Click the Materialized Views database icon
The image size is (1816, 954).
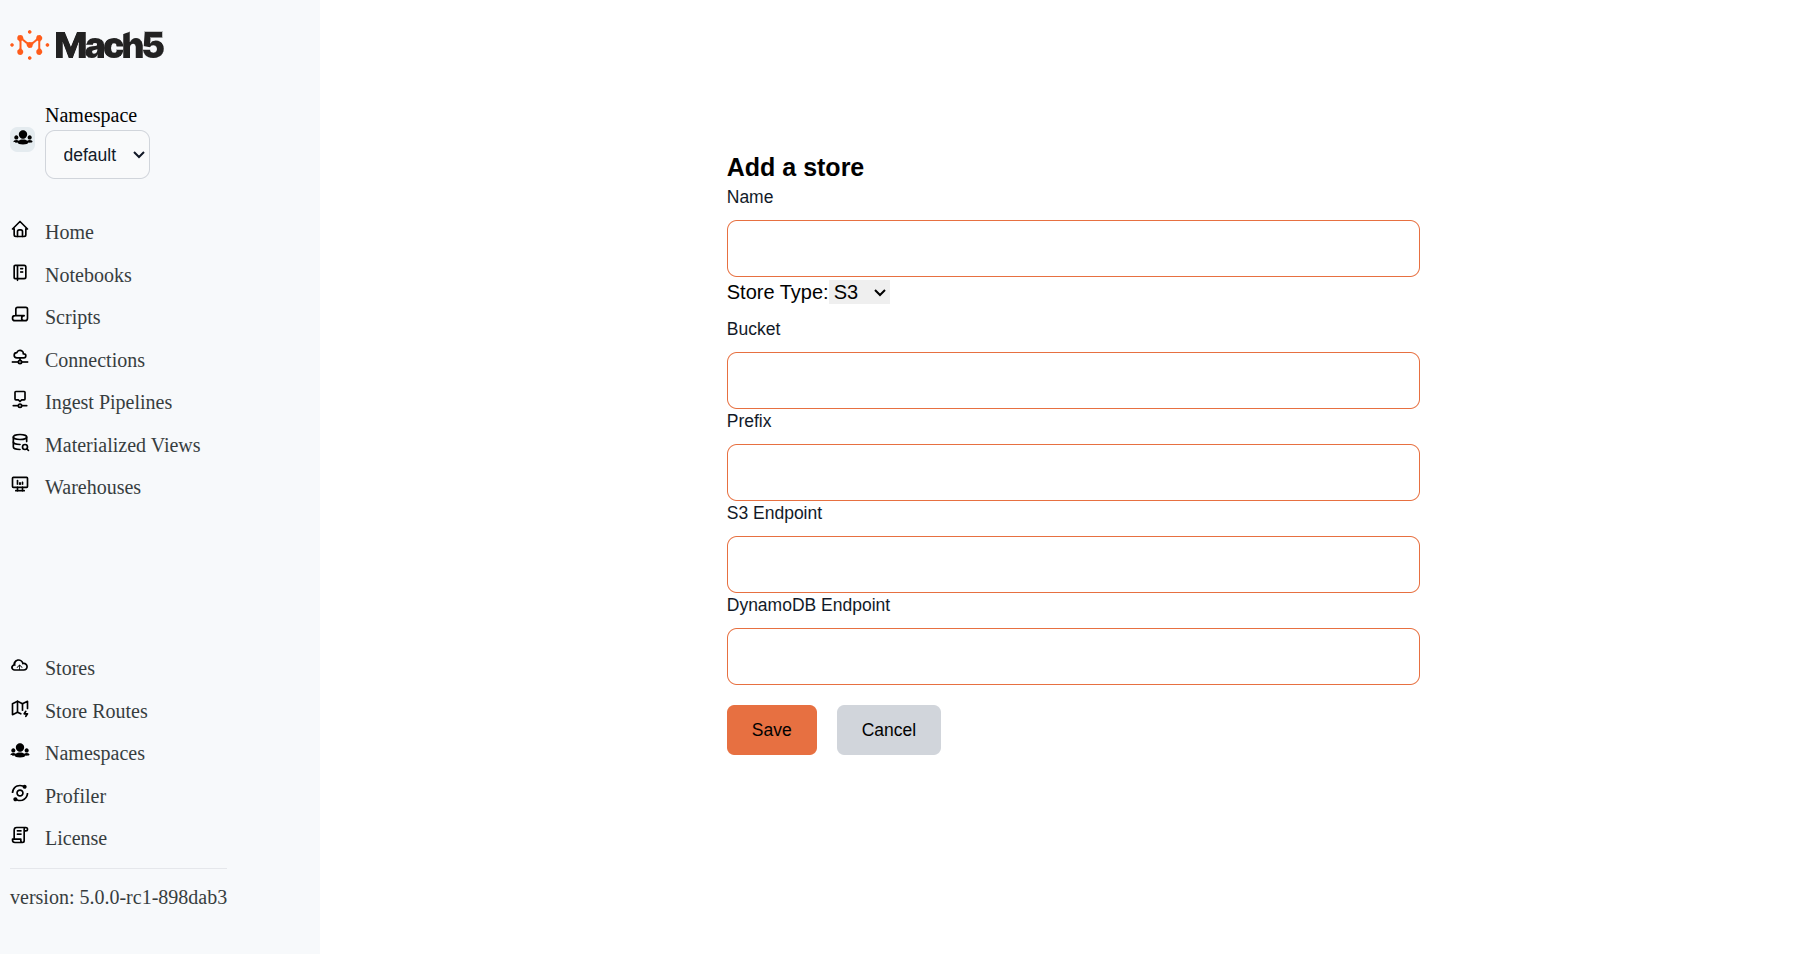[20, 443]
